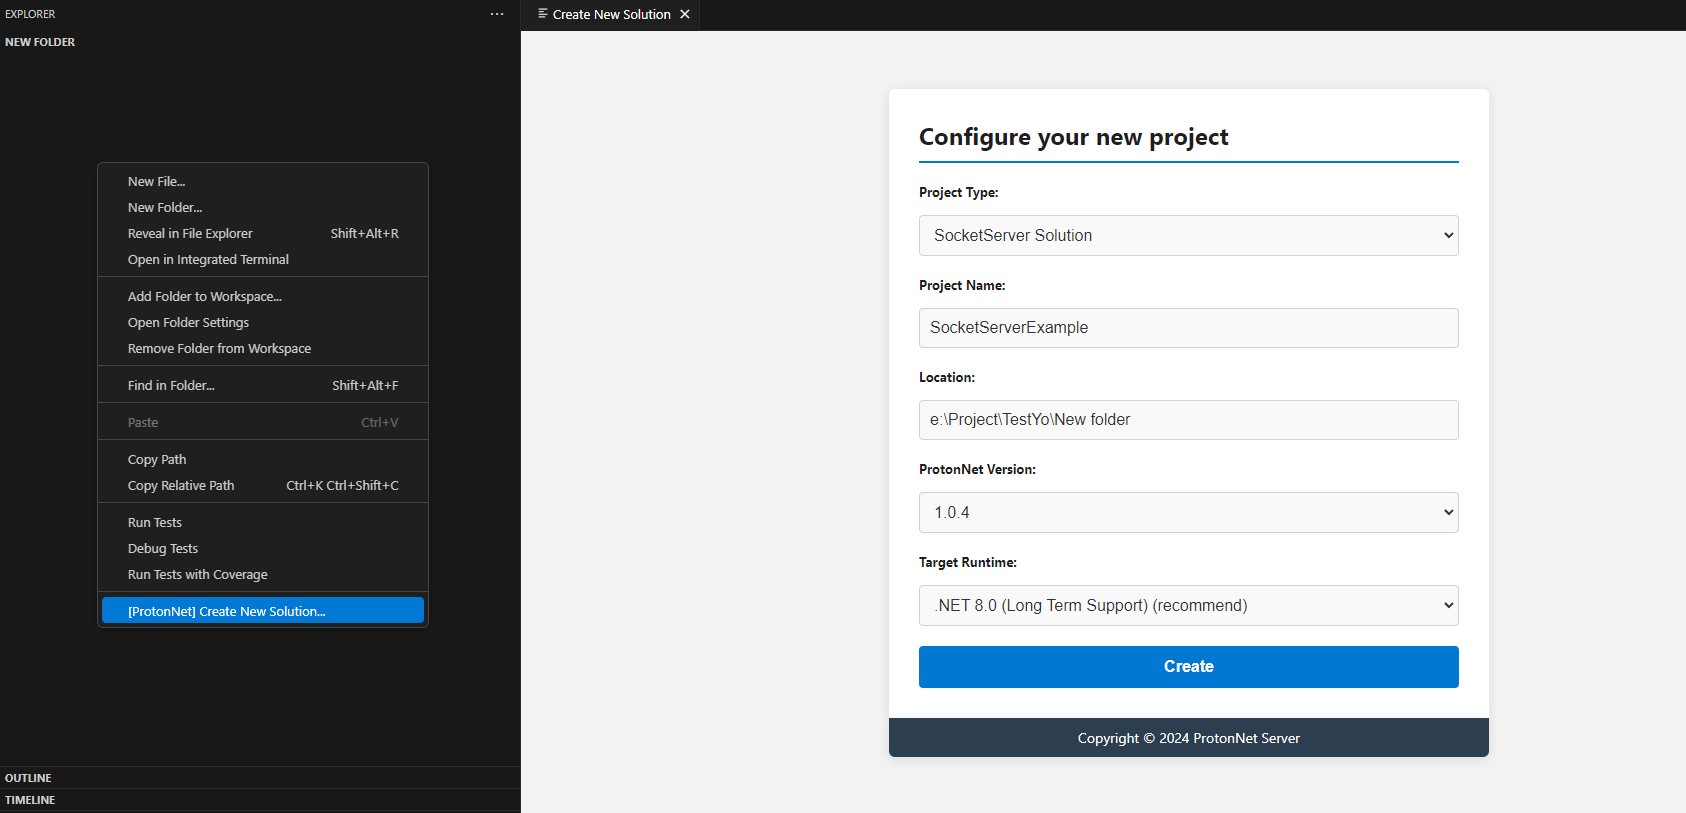Choose Debug Tests menu item
Image resolution: width=1686 pixels, height=813 pixels.
263,548
